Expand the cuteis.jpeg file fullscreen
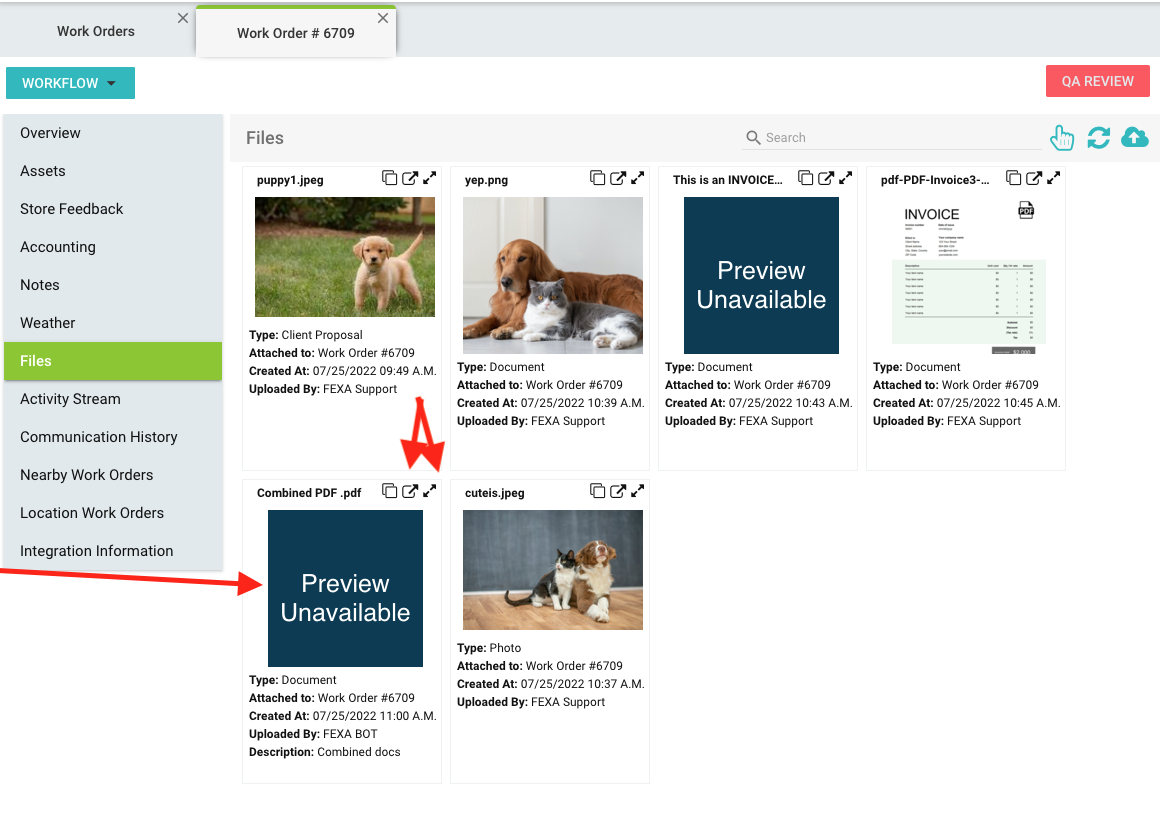1160x834 pixels. pyautogui.click(x=637, y=491)
